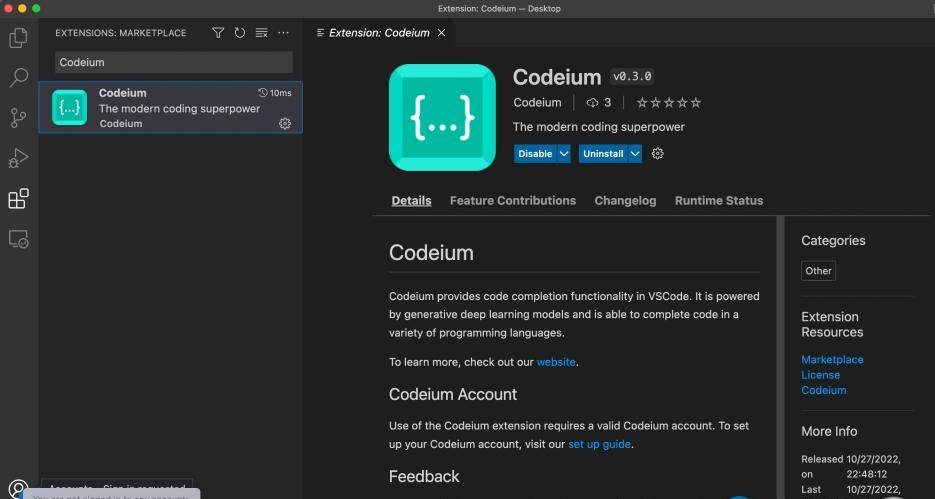This screenshot has width=935, height=499.
Task: Open the Explorer view in activity bar
Action: (18, 38)
